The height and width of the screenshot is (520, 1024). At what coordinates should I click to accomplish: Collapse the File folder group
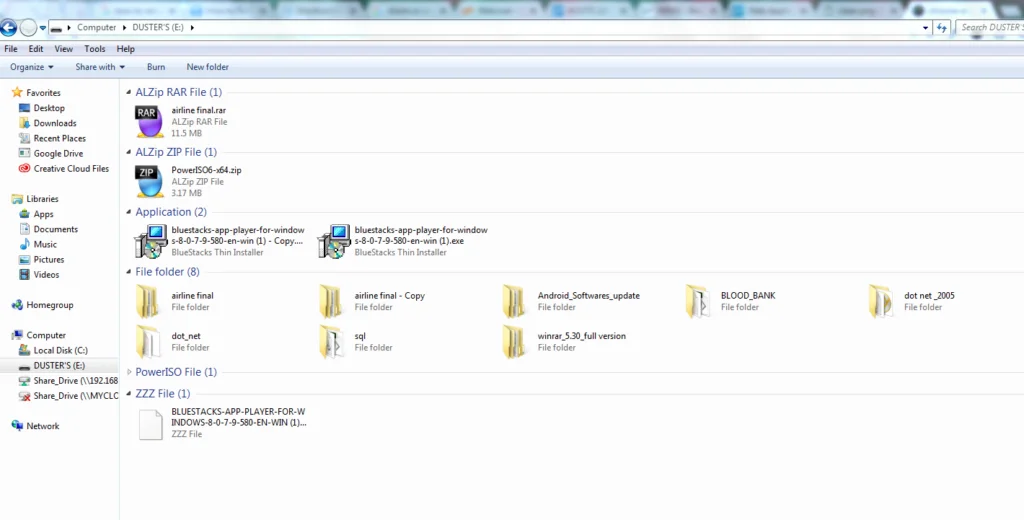129,272
